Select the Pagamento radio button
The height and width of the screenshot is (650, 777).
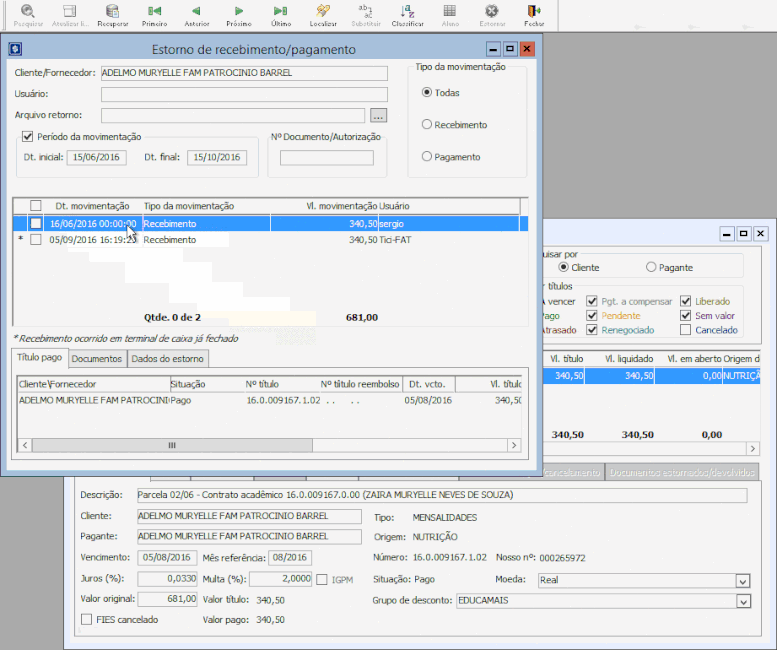pyautogui.click(x=427, y=157)
